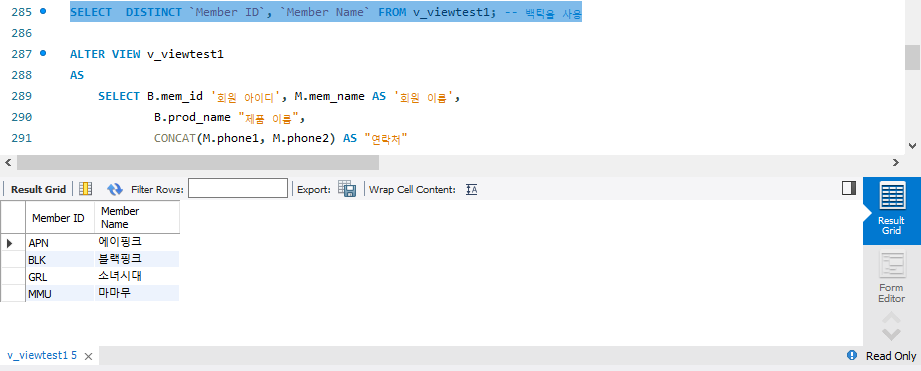The height and width of the screenshot is (371, 921).
Task: Click the Read Only info icon
Action: coord(852,355)
